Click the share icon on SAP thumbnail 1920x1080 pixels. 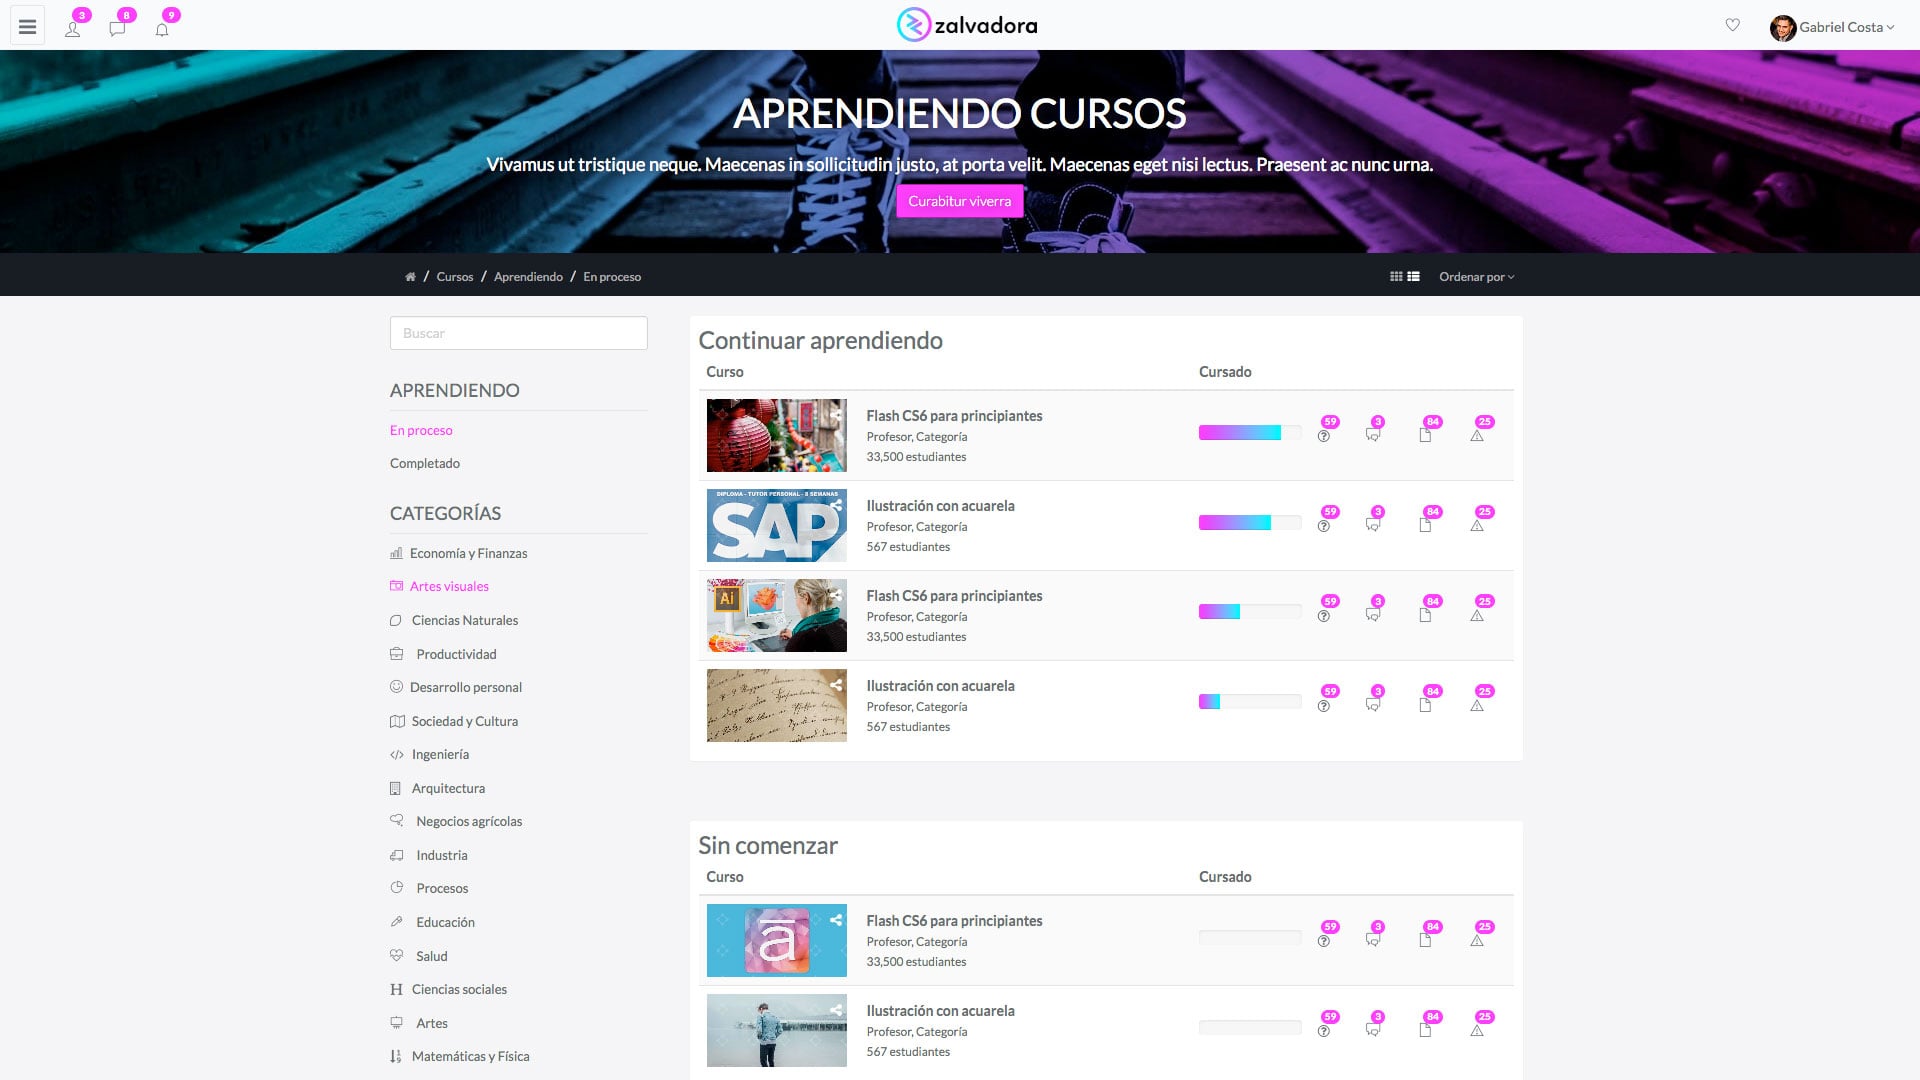click(836, 506)
